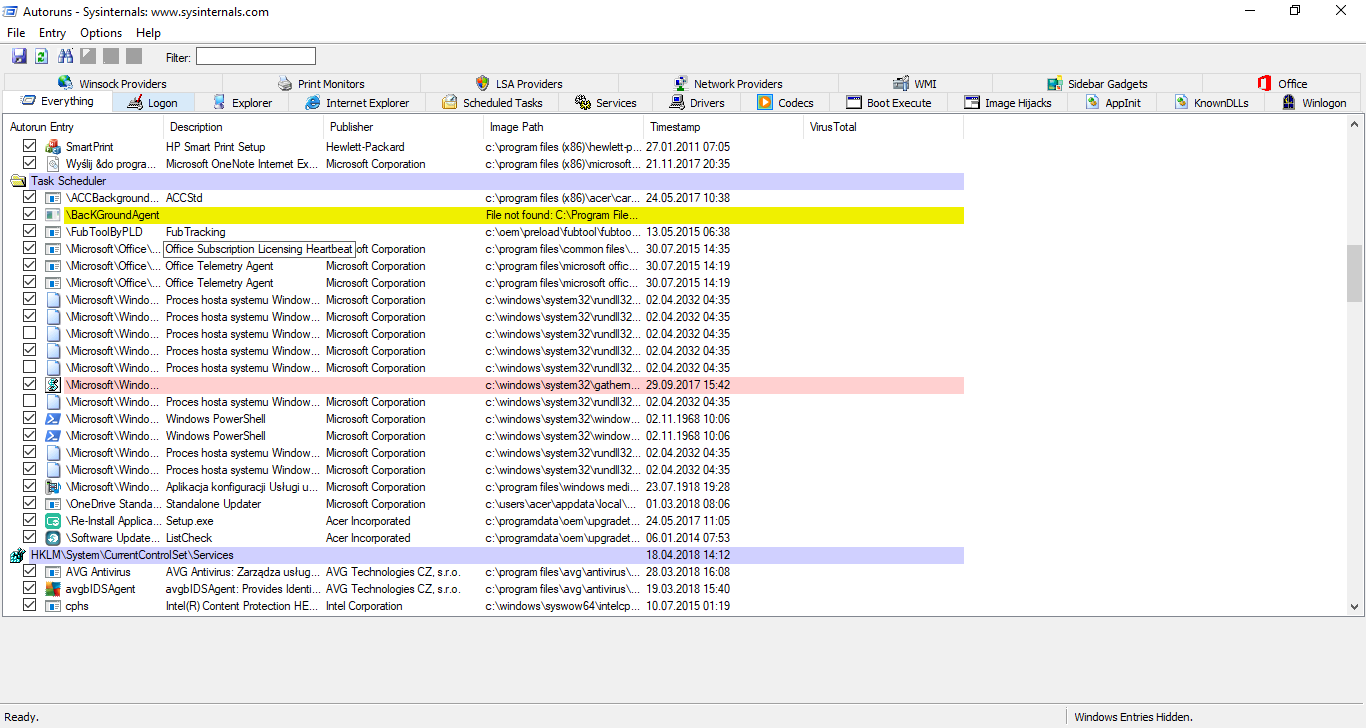Uncheck the Wyślij &do progra... checkbox

pos(30,164)
